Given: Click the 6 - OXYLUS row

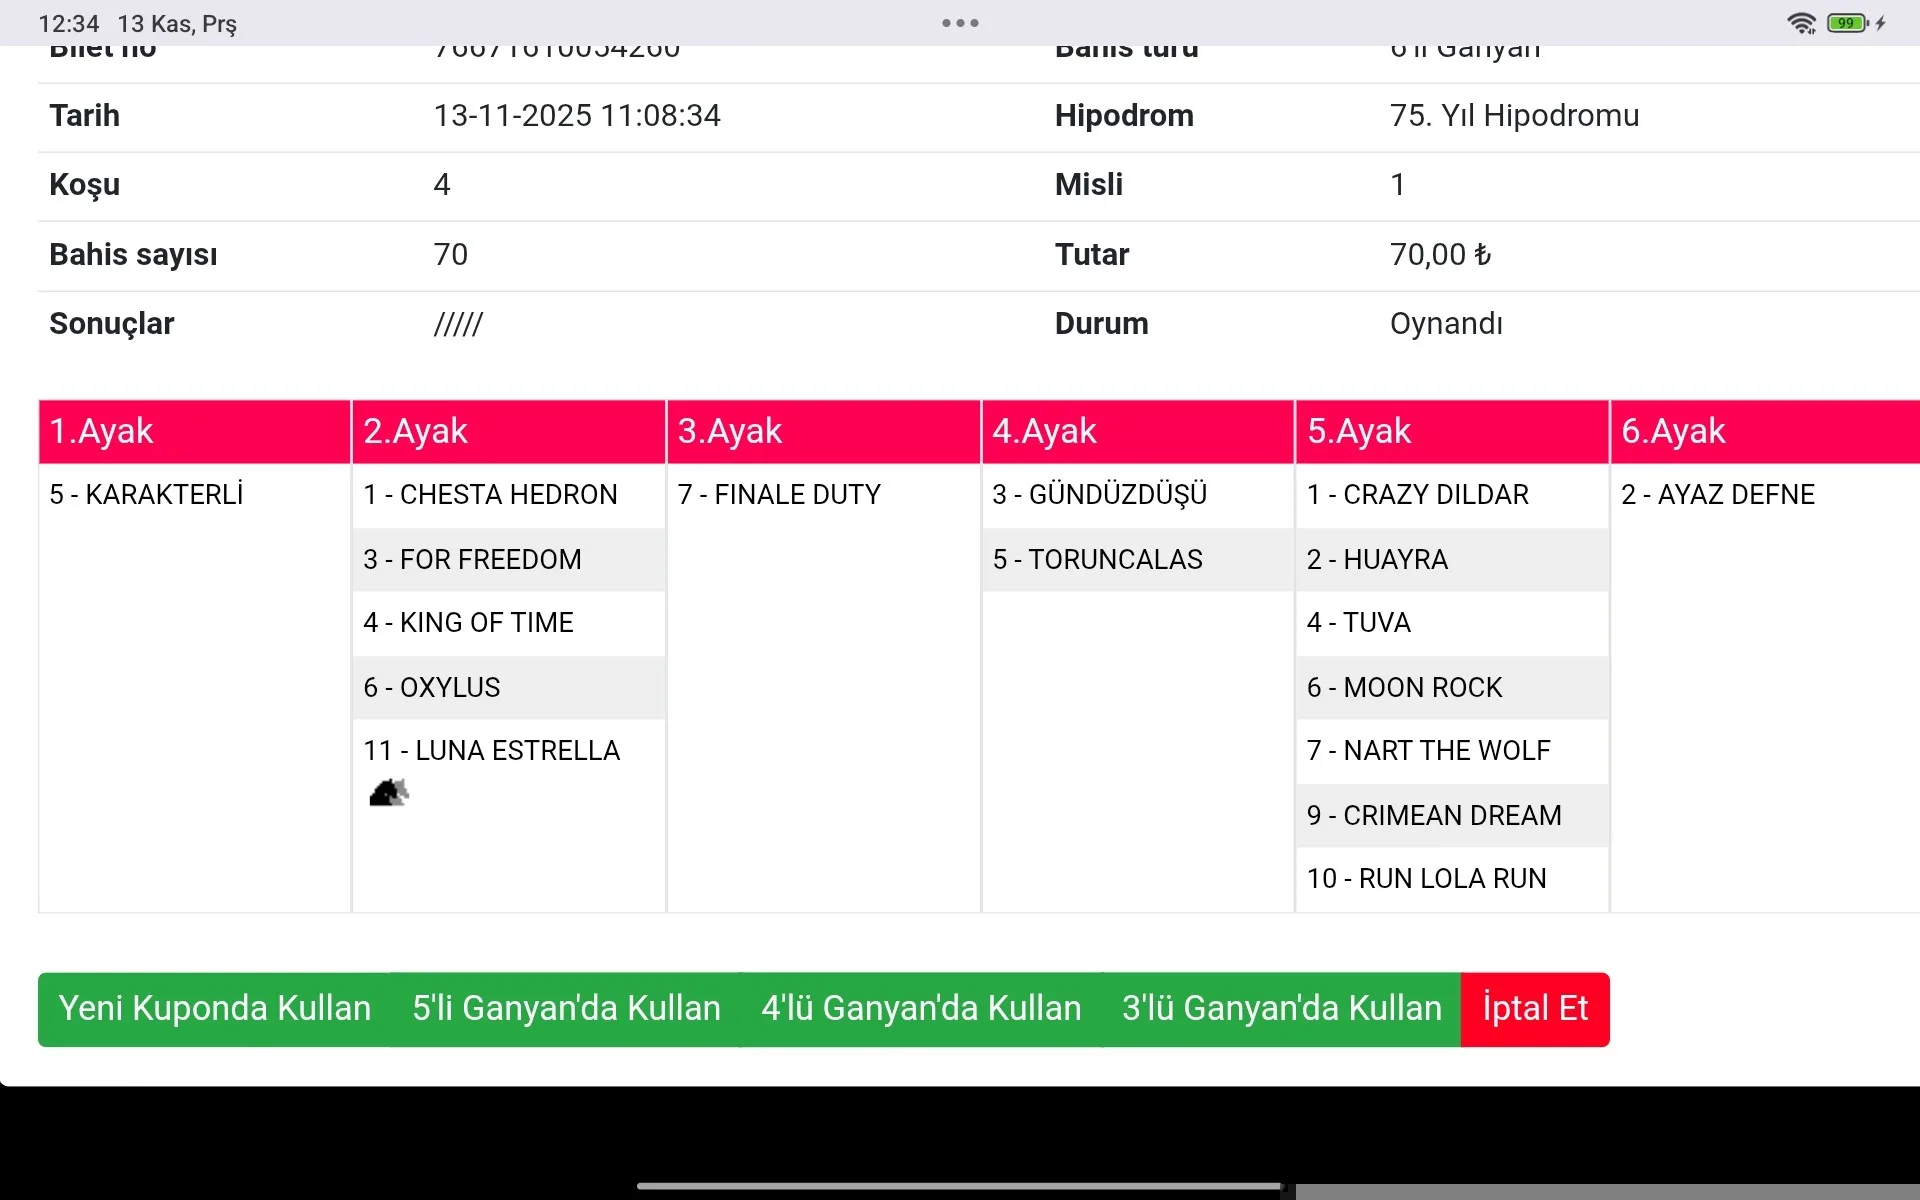Looking at the screenshot, I should (432, 688).
